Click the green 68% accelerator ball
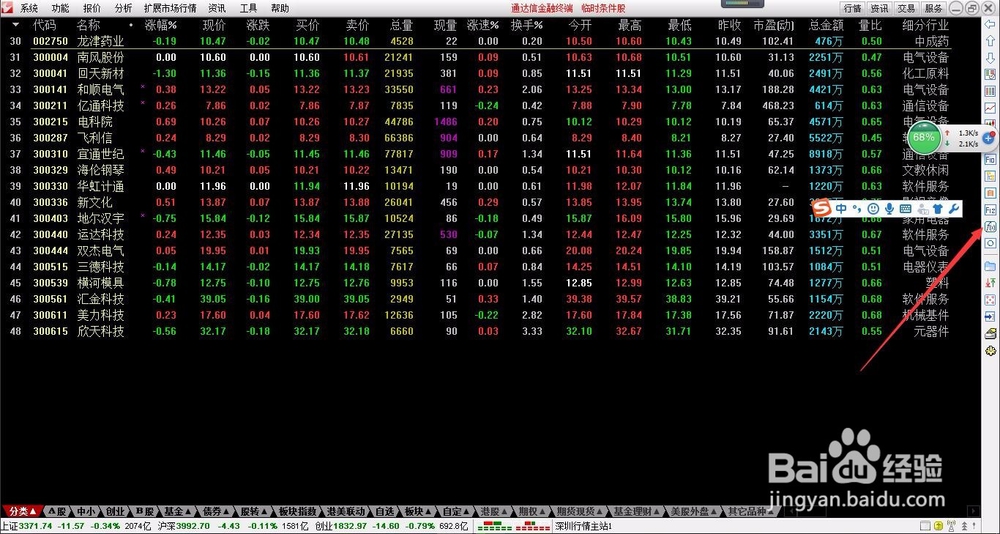 click(x=923, y=138)
